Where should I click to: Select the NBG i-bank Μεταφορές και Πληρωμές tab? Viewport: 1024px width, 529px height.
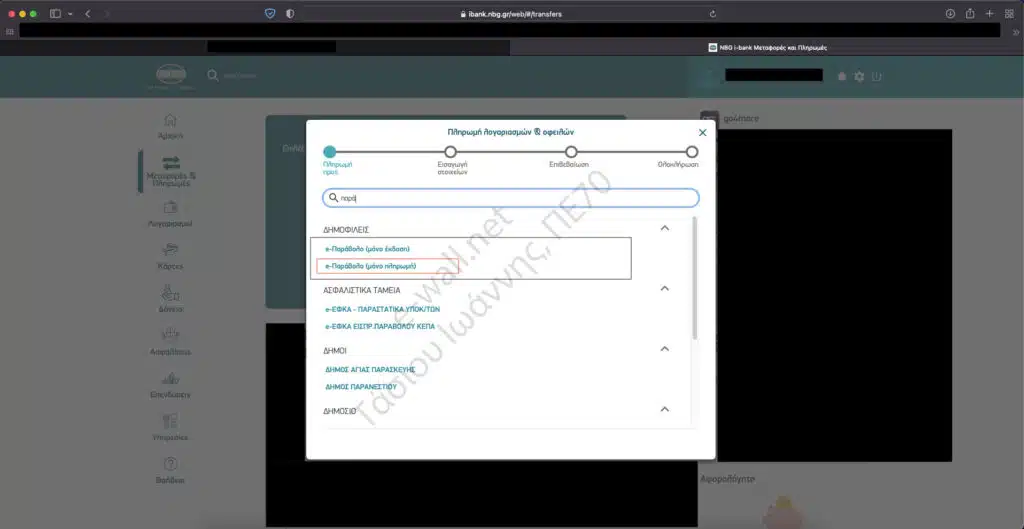pyautogui.click(x=767, y=48)
